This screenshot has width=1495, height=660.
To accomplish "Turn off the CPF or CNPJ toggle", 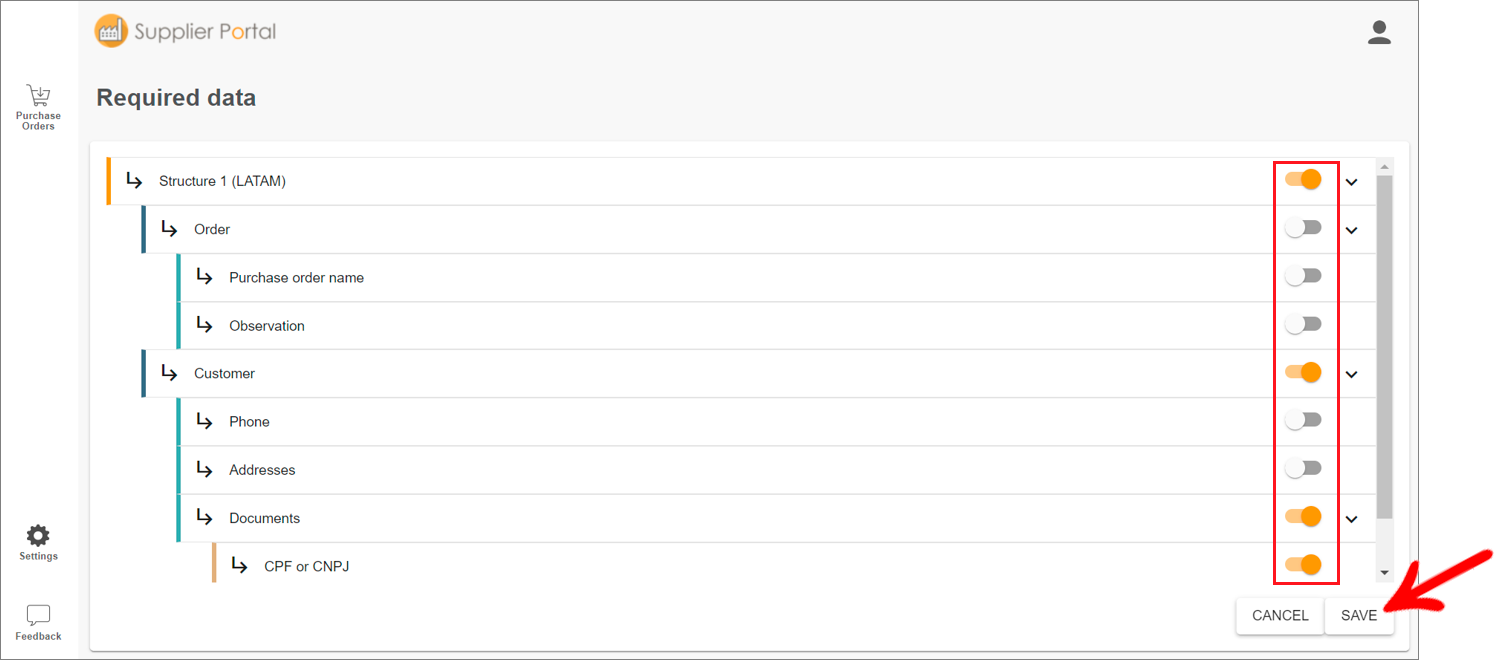I will (1303, 565).
